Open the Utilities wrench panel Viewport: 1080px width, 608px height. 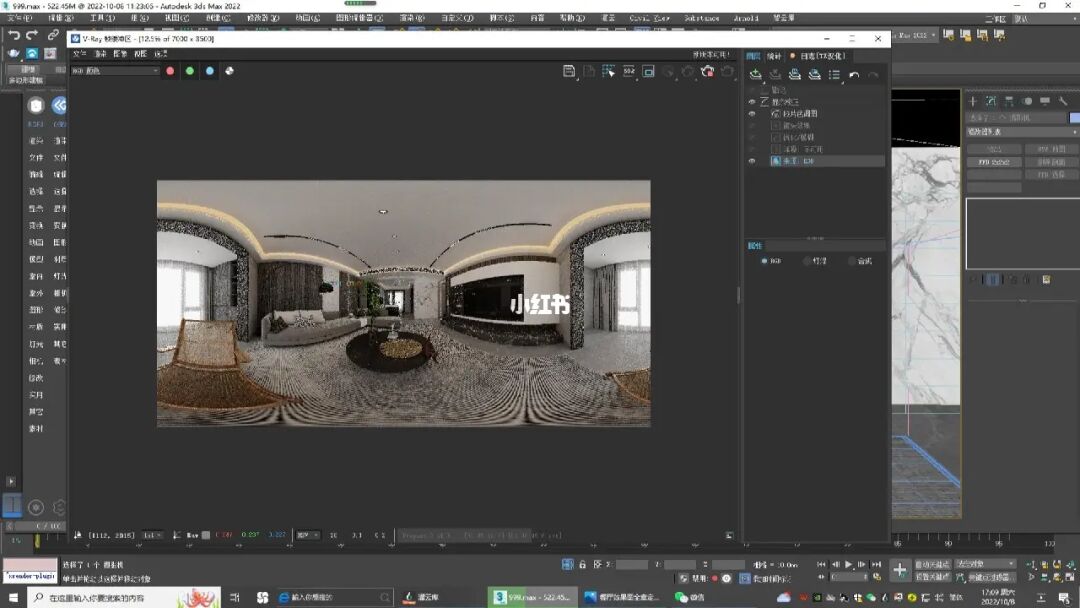coord(1063,101)
